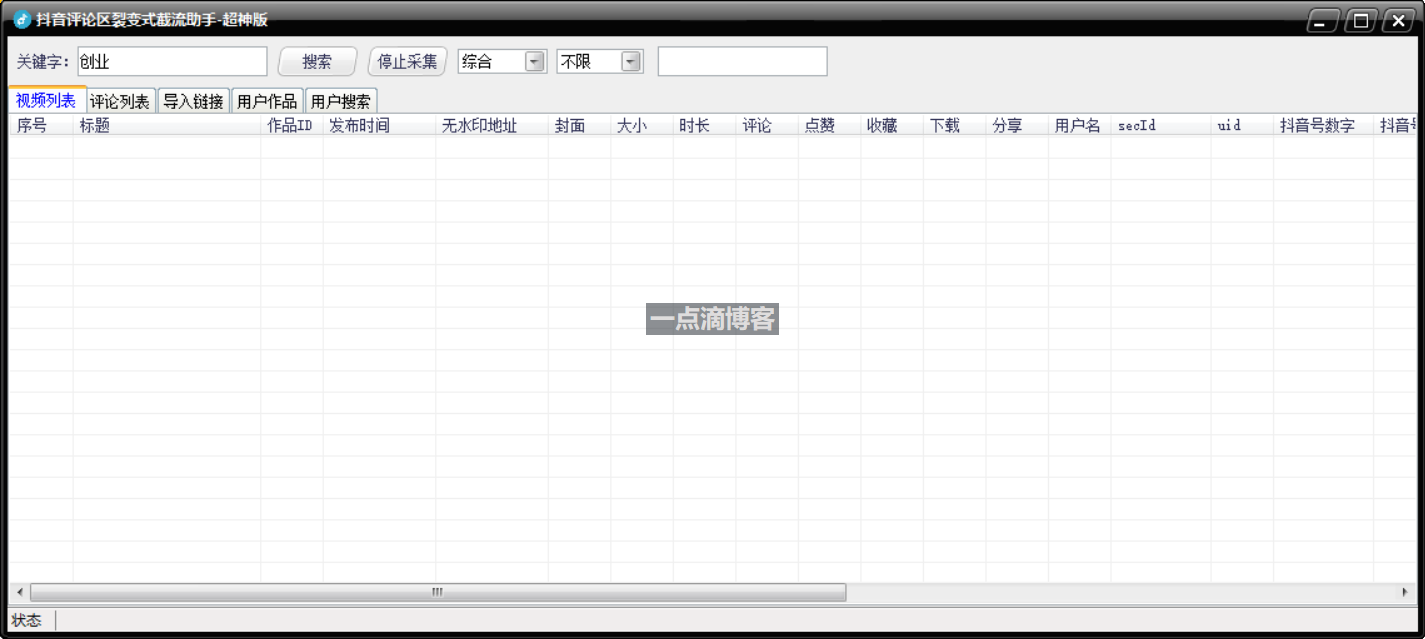Switch to the 评论列表 tab

(120, 101)
